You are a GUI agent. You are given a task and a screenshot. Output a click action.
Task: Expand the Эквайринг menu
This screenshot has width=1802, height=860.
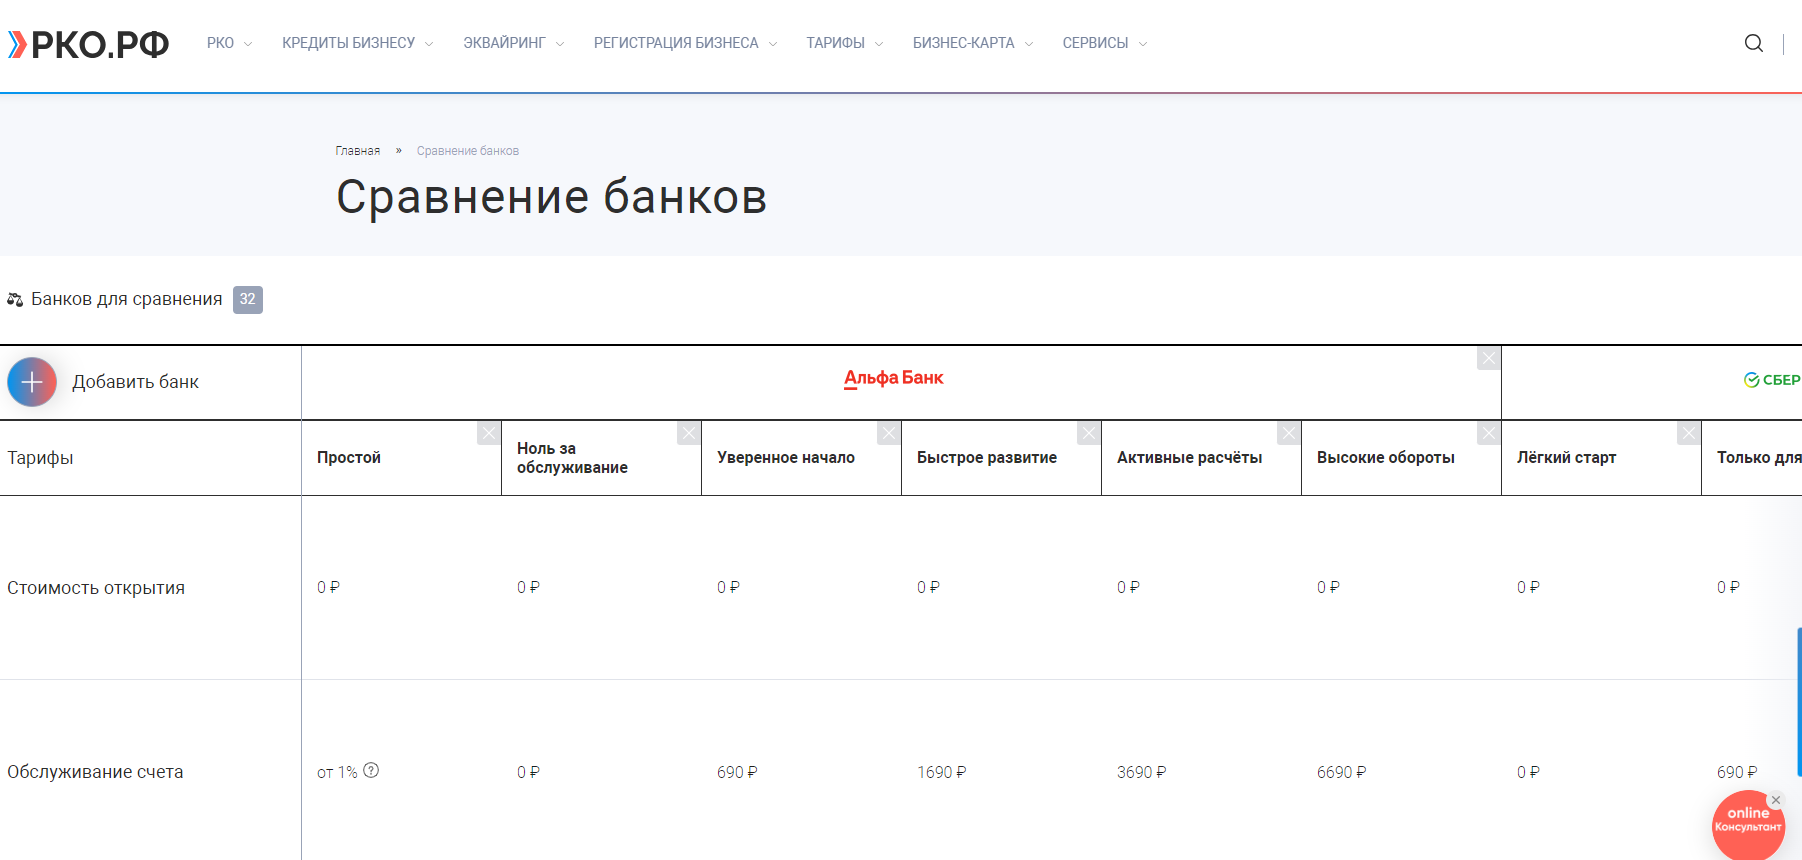click(513, 43)
